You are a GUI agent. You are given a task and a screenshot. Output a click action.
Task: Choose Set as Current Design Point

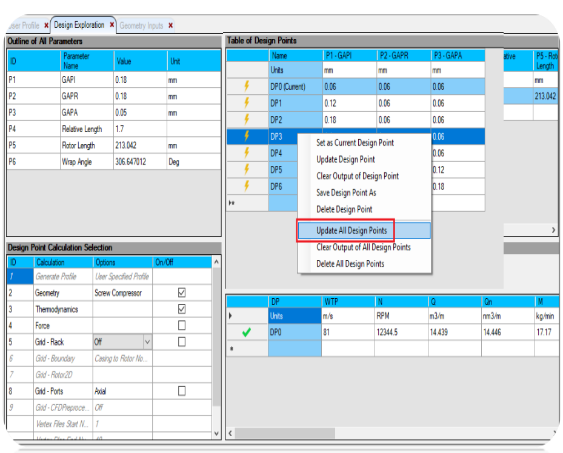(x=355, y=143)
